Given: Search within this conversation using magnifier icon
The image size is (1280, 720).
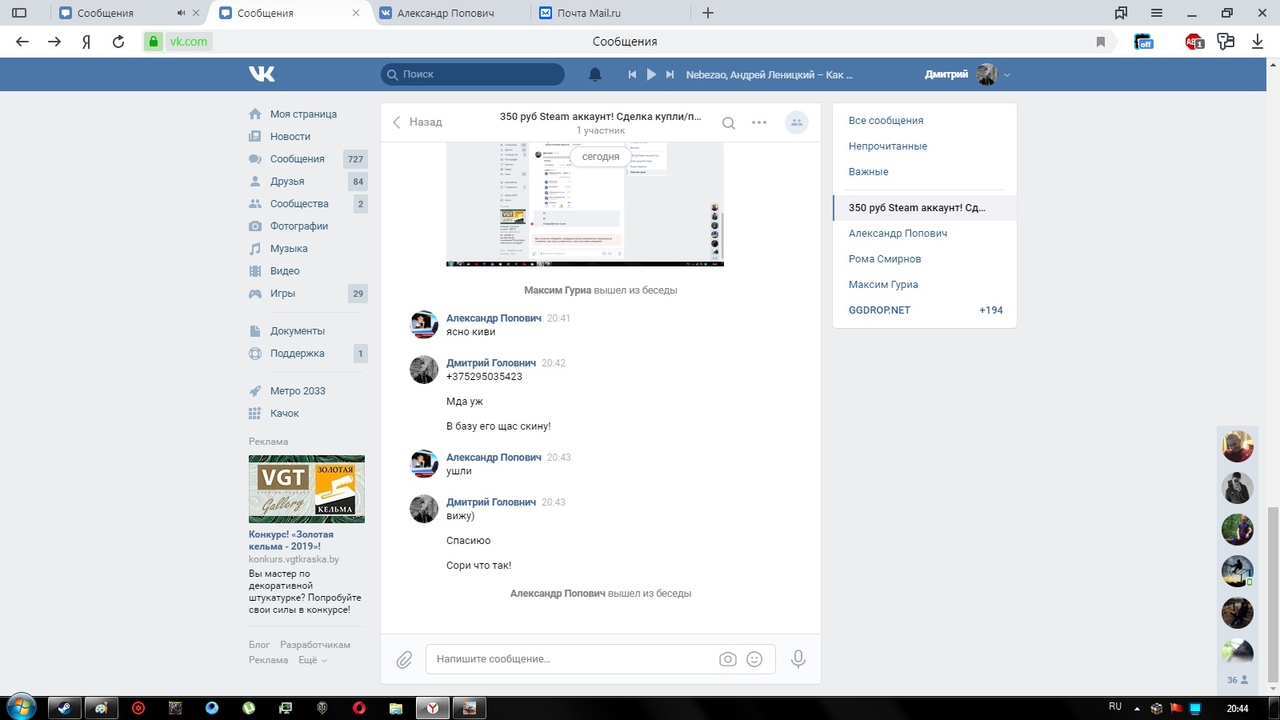Looking at the screenshot, I should (x=729, y=123).
